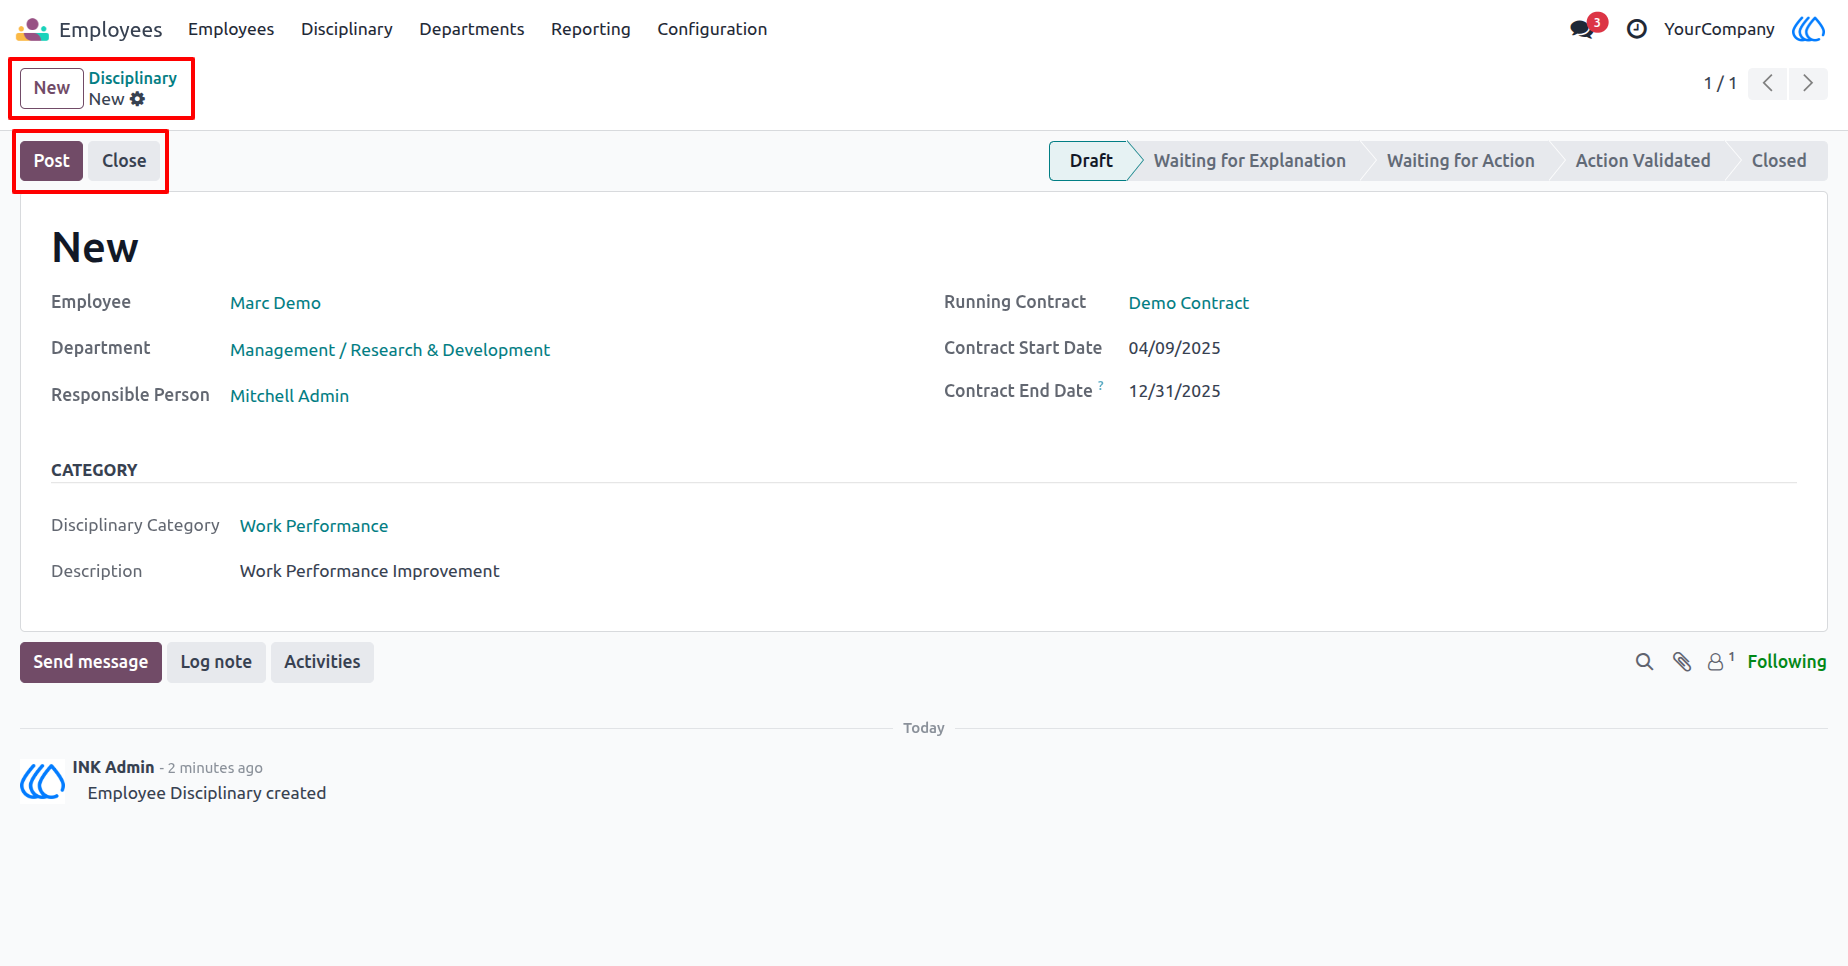Click the New record button
The width and height of the screenshot is (1848, 966).
pyautogui.click(x=52, y=88)
